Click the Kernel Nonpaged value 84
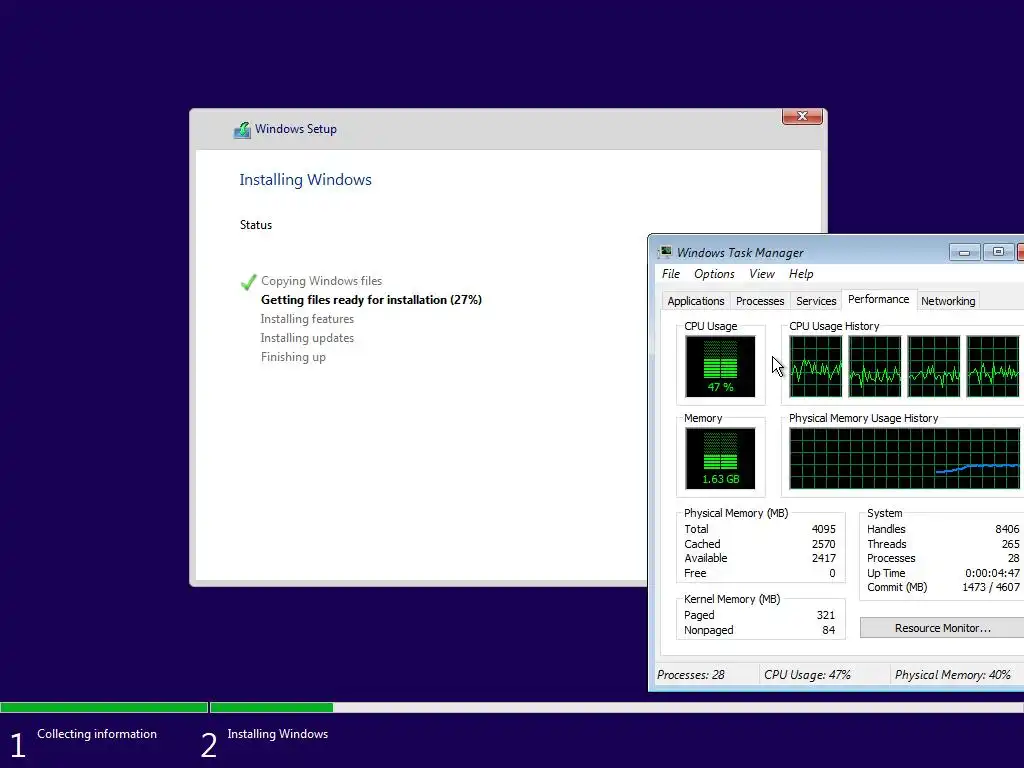The width and height of the screenshot is (1024, 768). (x=829, y=630)
